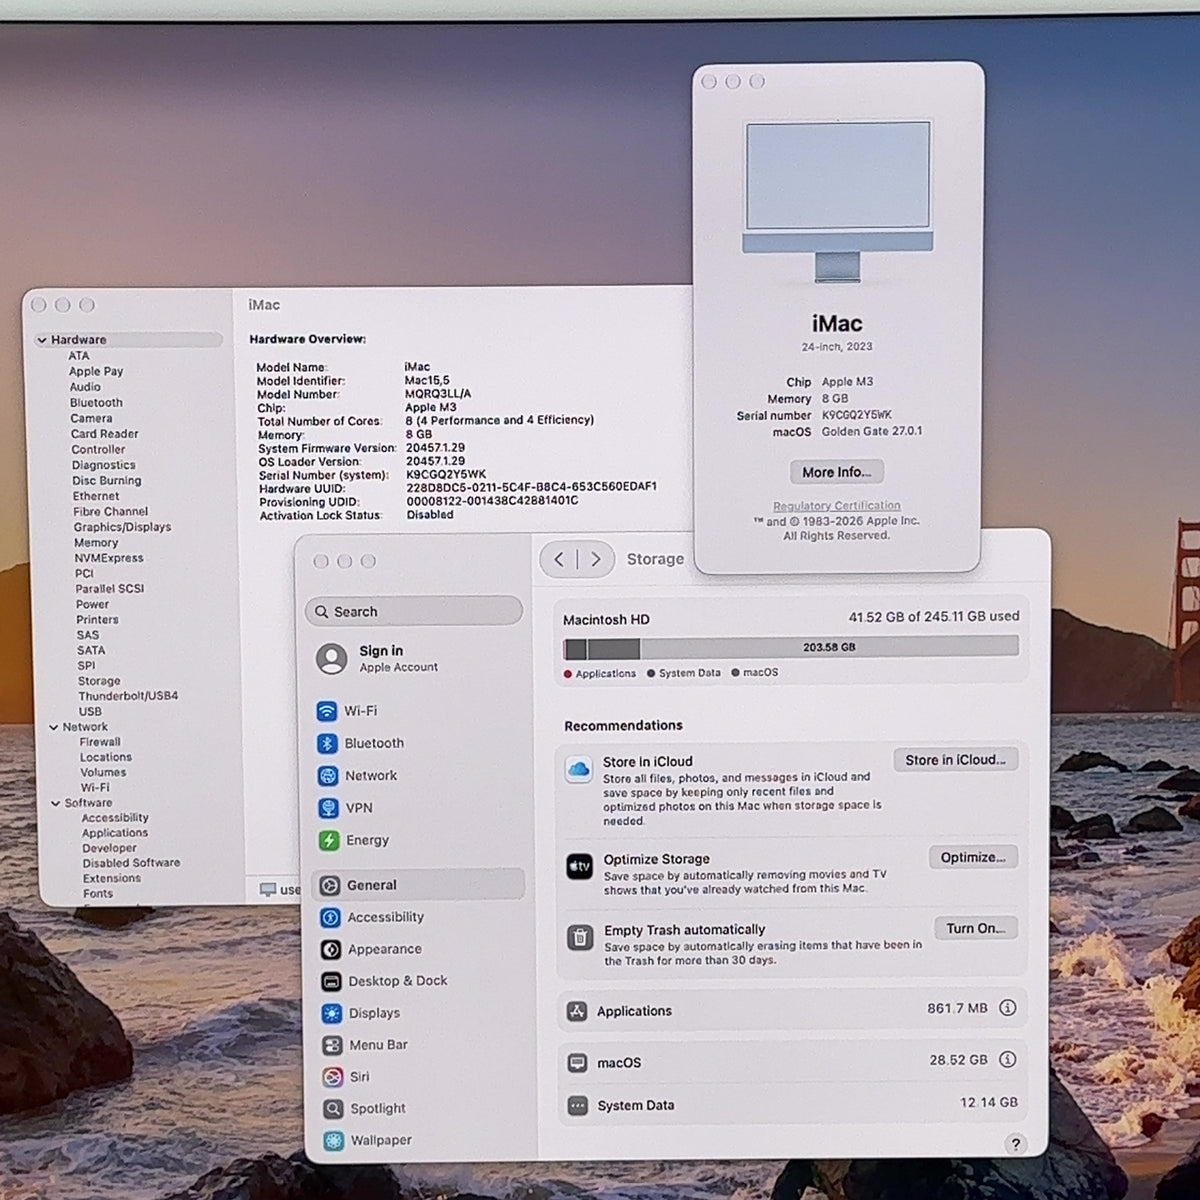Screen dimensions: 1200x1200
Task: Select Graphics/Displays in System Information sidebar
Action: click(122, 527)
